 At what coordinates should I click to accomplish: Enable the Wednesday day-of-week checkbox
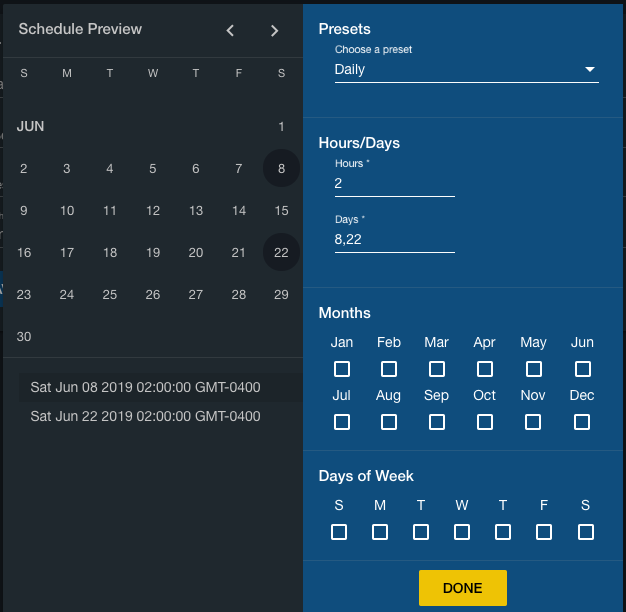(x=462, y=532)
